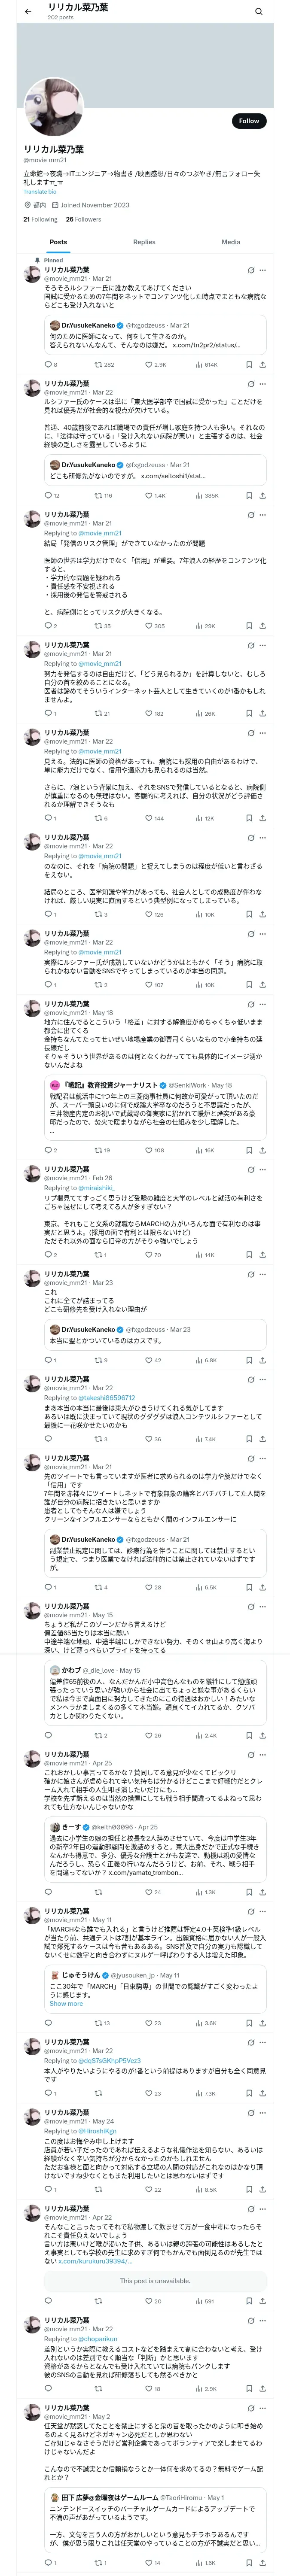This screenshot has height=2576, width=290.
Task: Repost the pinned post with 282 reposts
Action: tap(99, 365)
